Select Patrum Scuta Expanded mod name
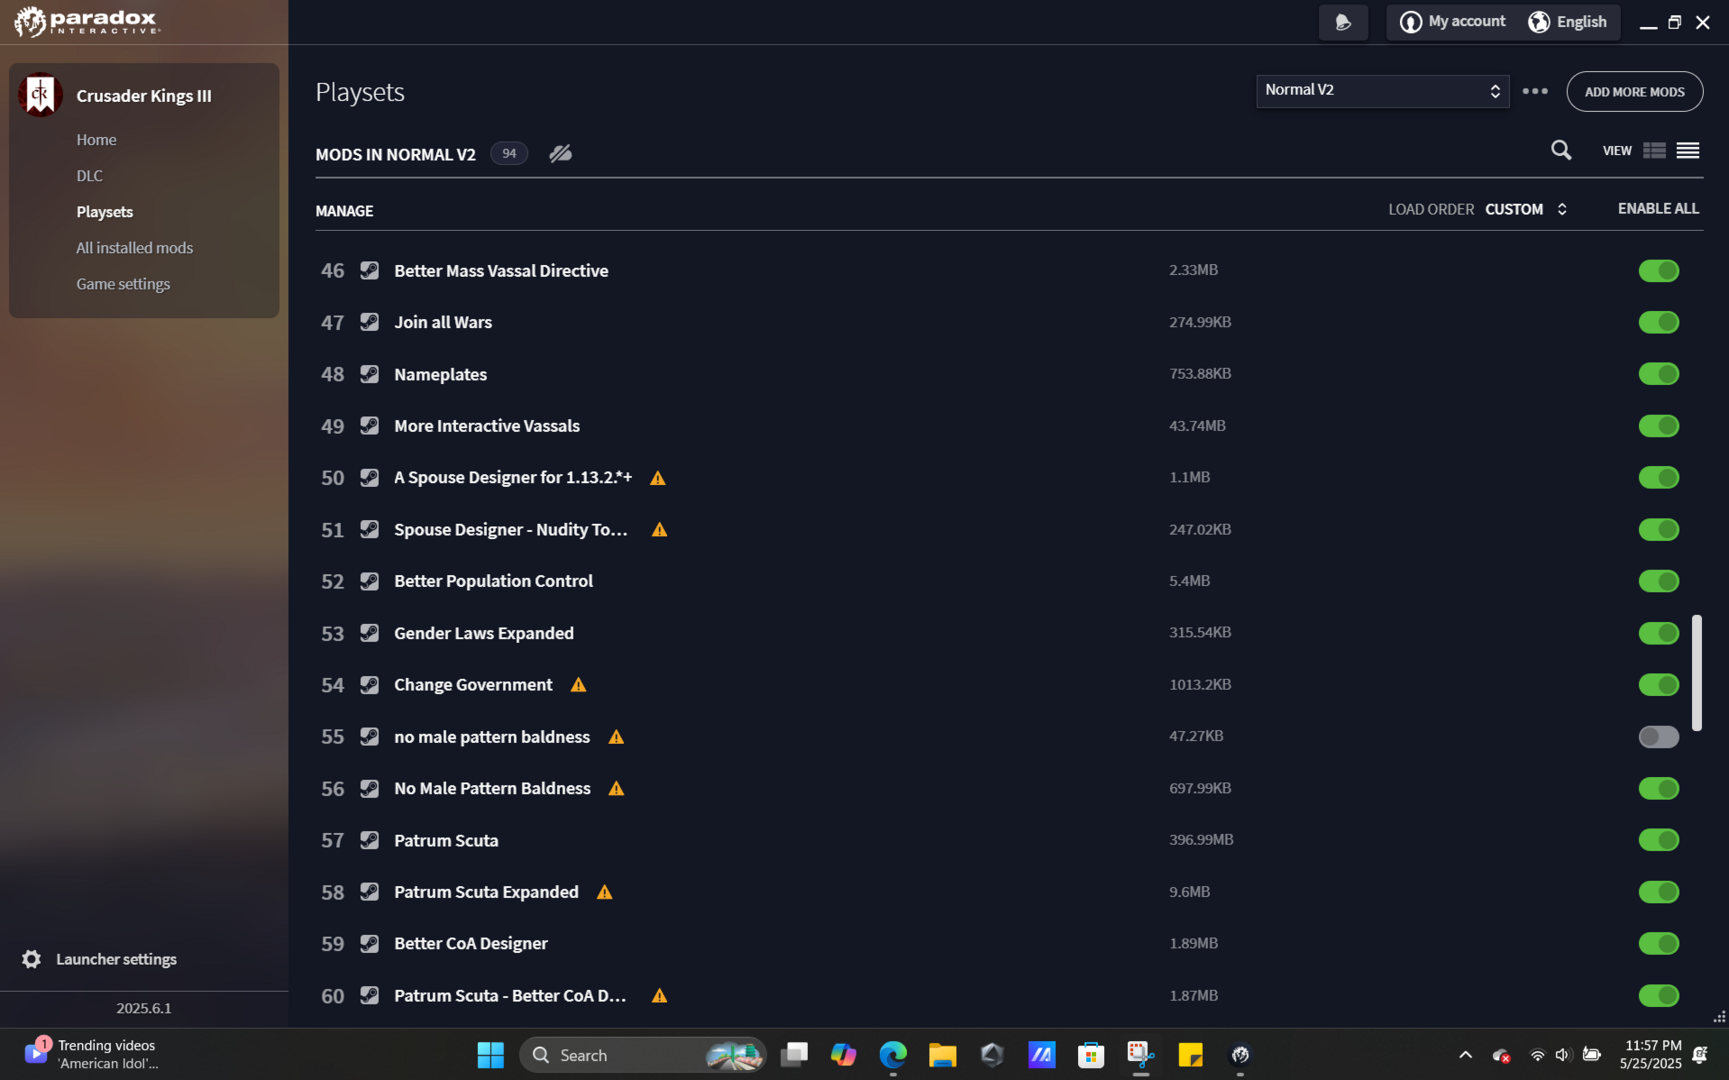This screenshot has width=1729, height=1080. pyautogui.click(x=486, y=892)
